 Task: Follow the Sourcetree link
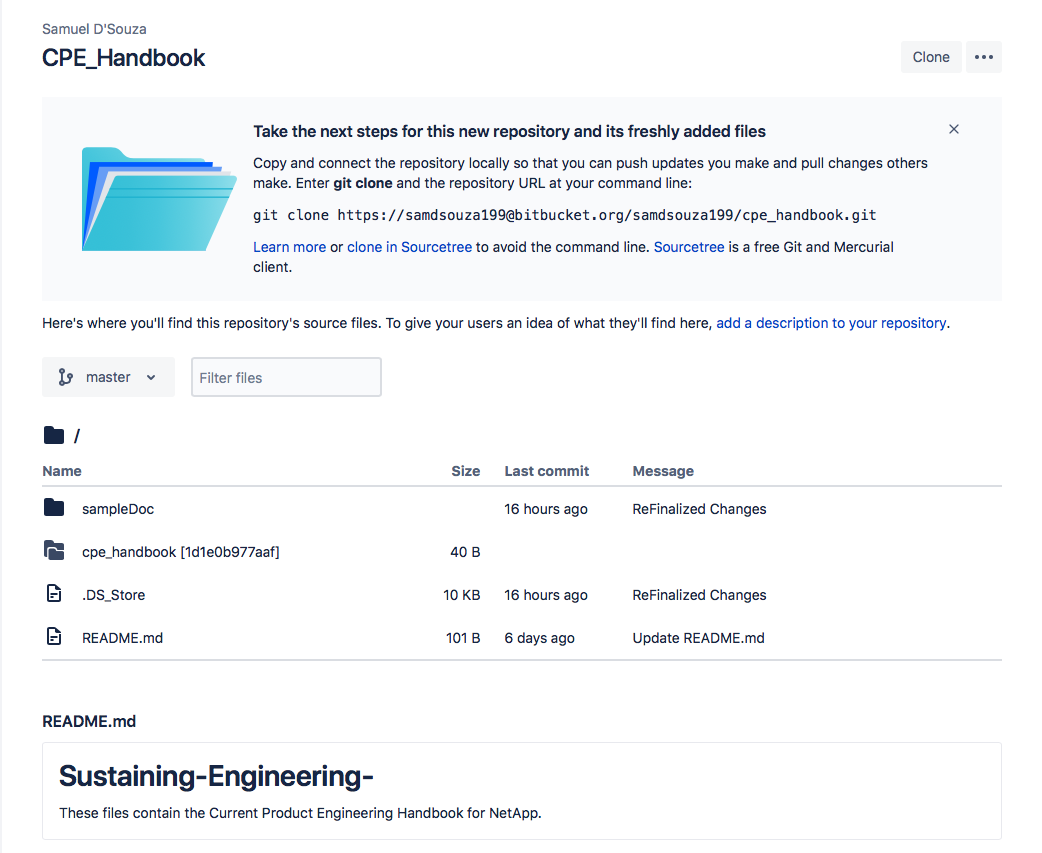[688, 247]
